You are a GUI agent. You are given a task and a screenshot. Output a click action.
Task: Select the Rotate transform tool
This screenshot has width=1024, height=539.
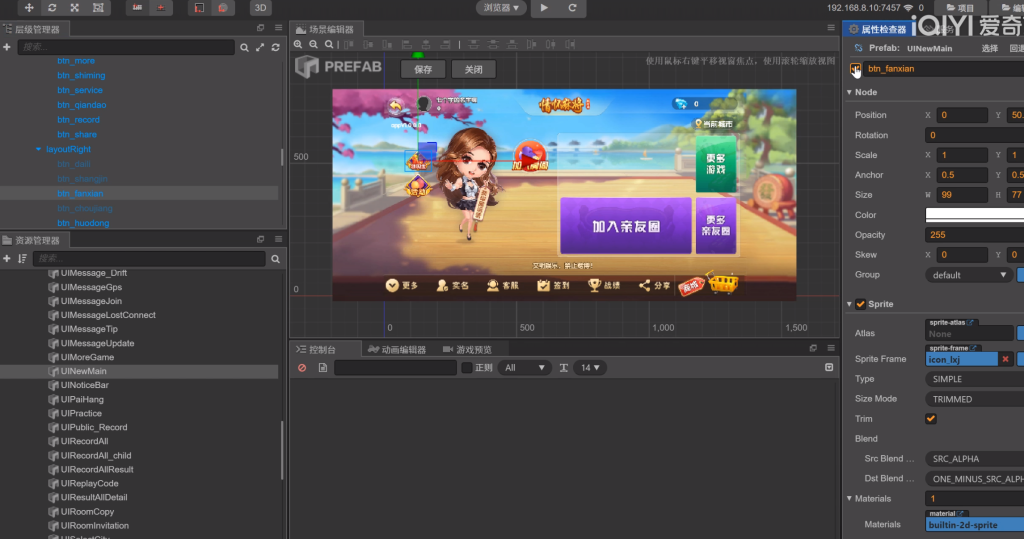[51, 8]
